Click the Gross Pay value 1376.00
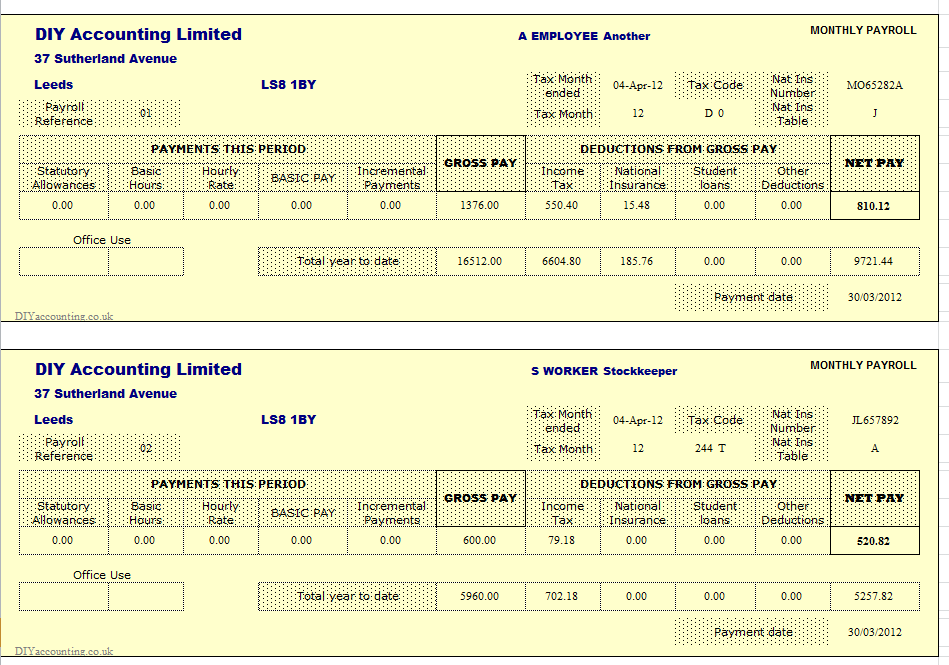Image resolution: width=949 pixels, height=665 pixels. coord(479,205)
